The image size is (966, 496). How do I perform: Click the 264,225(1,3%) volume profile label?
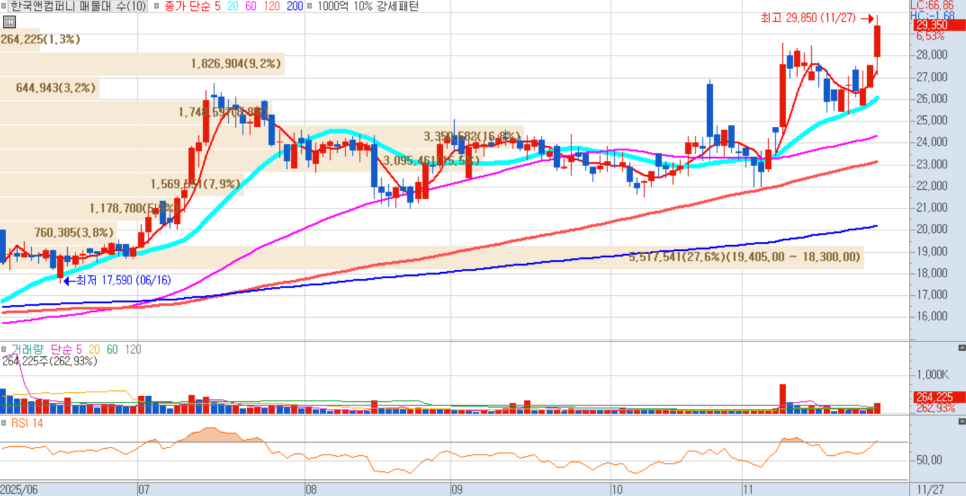[x=40, y=39]
